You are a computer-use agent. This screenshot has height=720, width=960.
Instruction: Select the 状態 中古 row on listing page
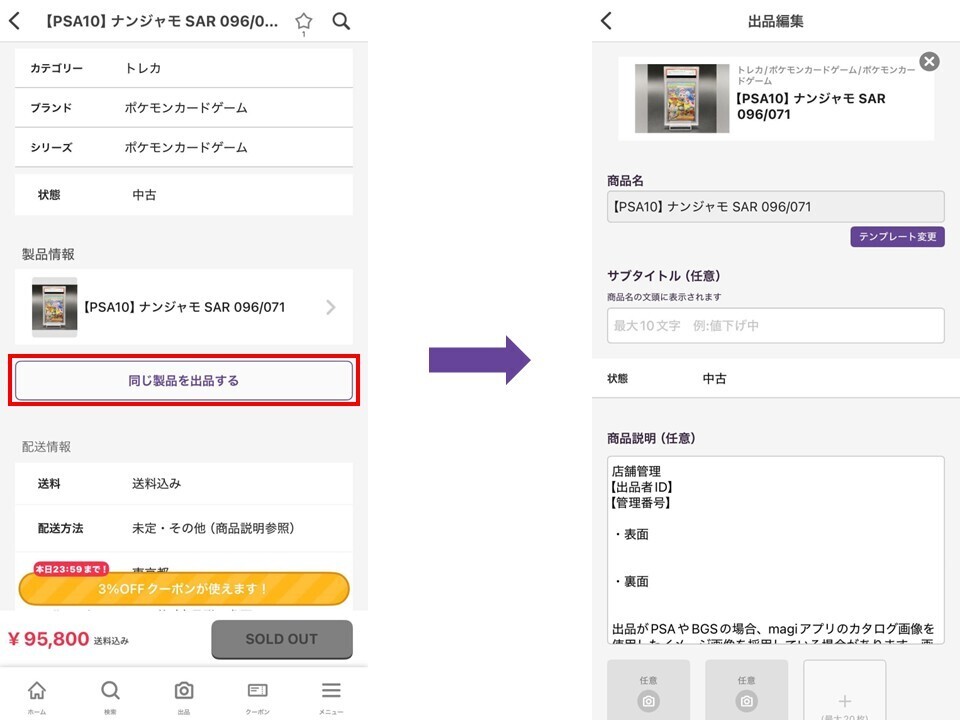coord(184,195)
